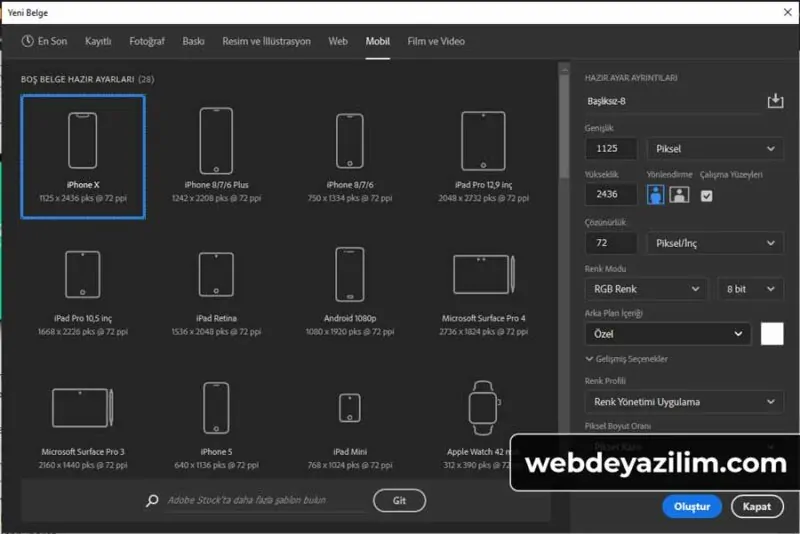Select the iPhone 5 preset icon
The image size is (800, 534).
tap(216, 408)
